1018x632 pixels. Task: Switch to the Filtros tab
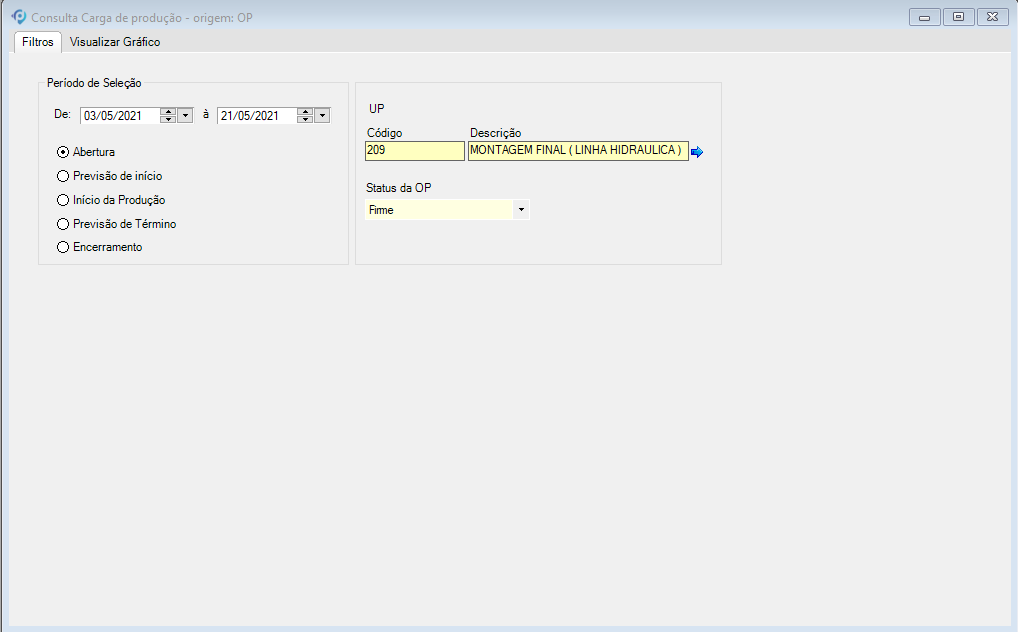tap(38, 42)
